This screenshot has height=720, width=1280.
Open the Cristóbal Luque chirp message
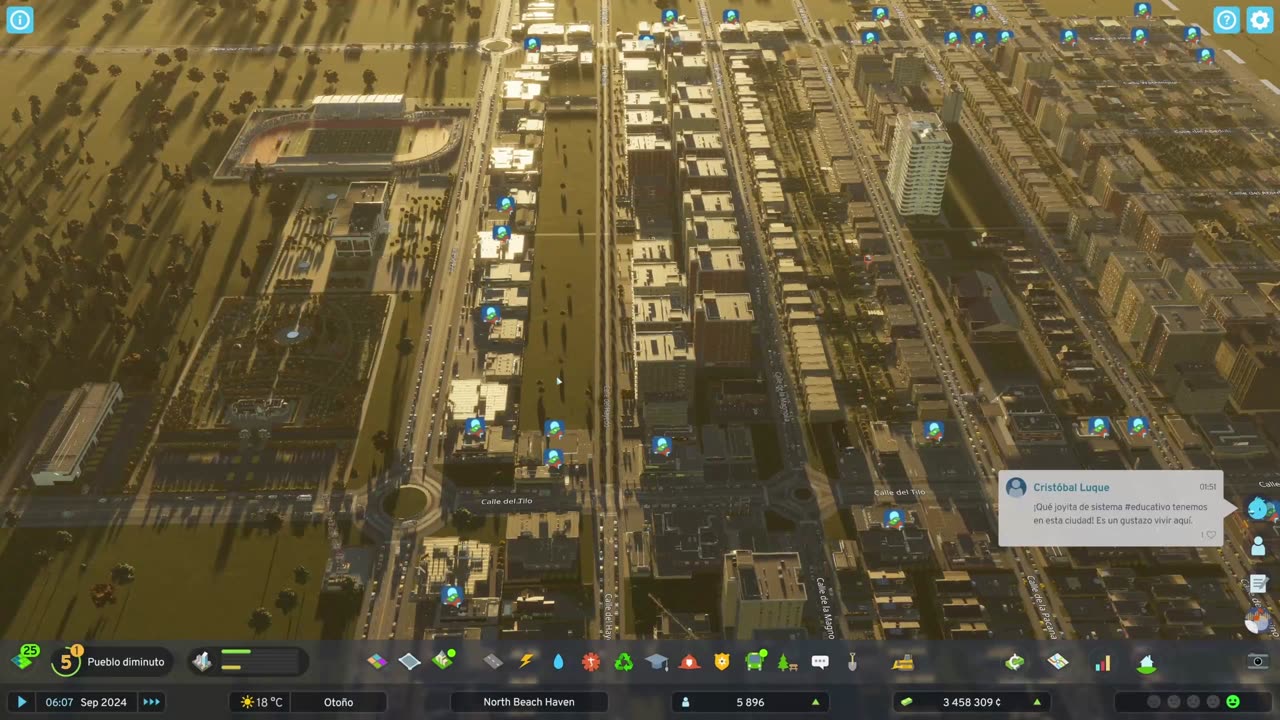(1110, 509)
